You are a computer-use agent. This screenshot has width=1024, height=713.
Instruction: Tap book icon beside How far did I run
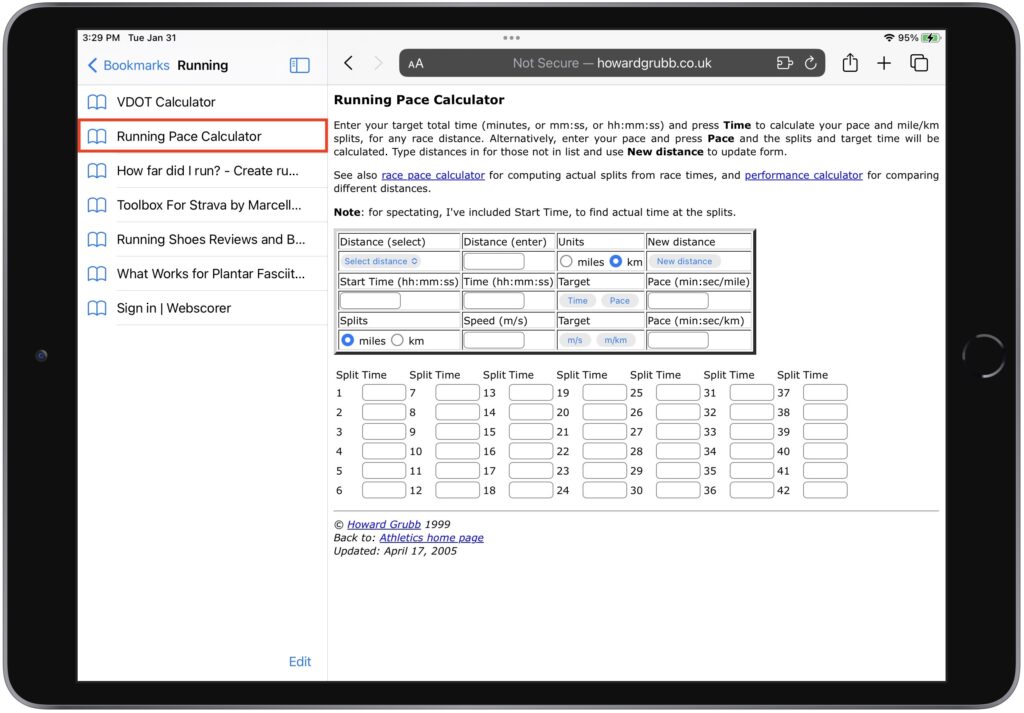point(97,171)
